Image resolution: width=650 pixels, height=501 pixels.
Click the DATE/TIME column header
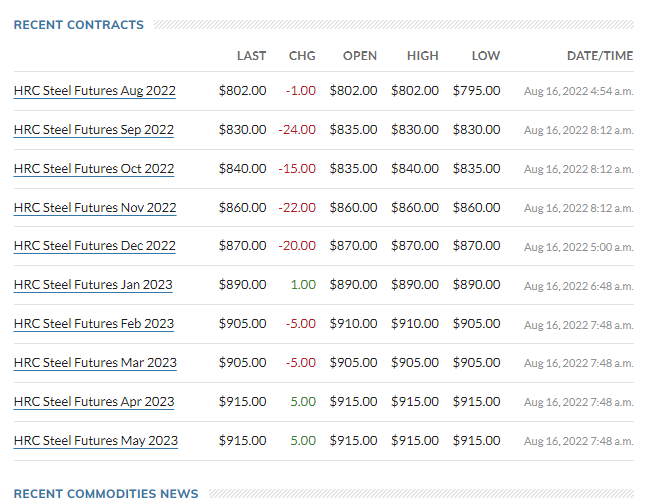(x=600, y=56)
